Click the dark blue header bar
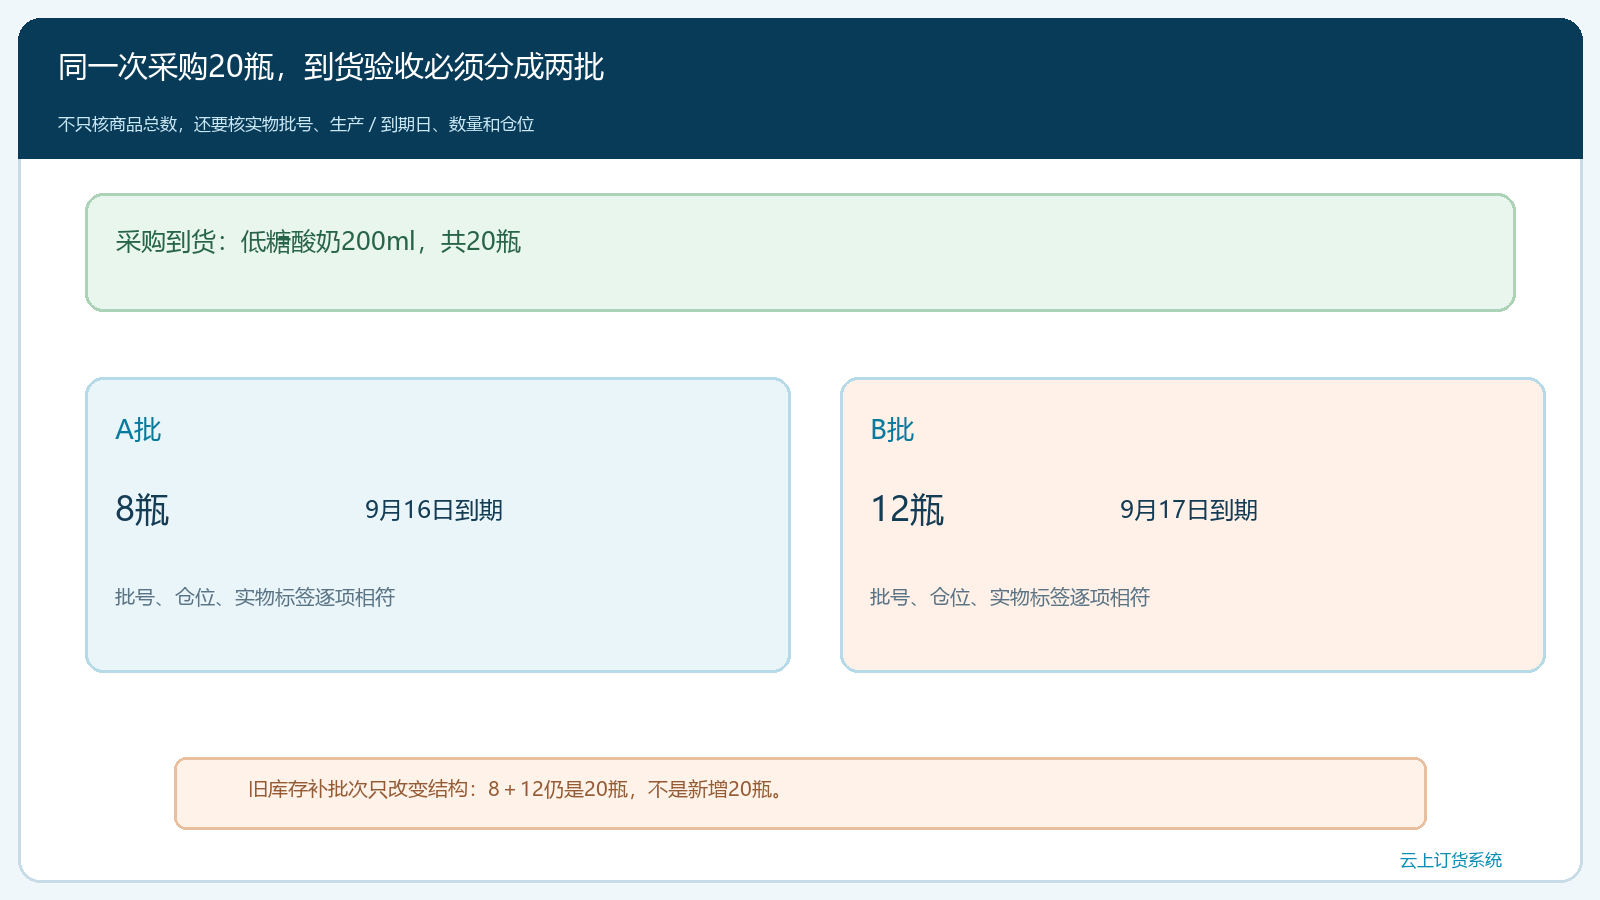This screenshot has height=900, width=1600. (x=800, y=89)
